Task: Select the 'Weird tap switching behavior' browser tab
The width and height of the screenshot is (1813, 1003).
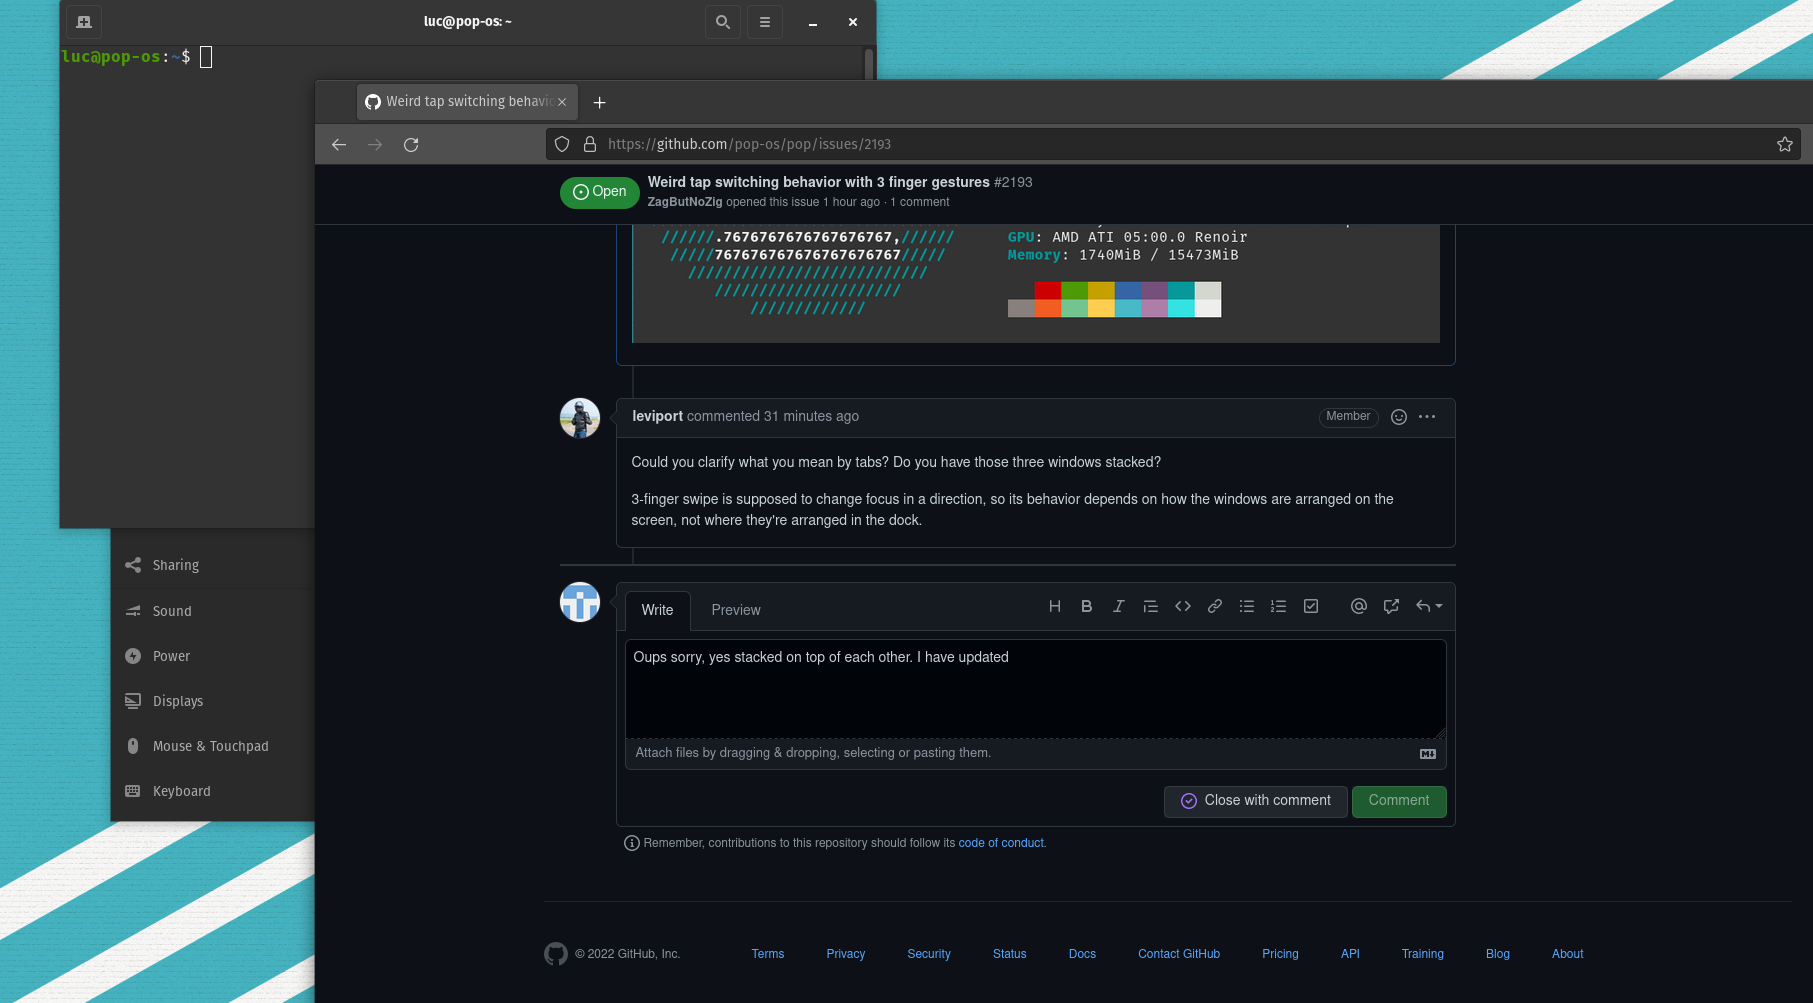Action: tap(467, 102)
